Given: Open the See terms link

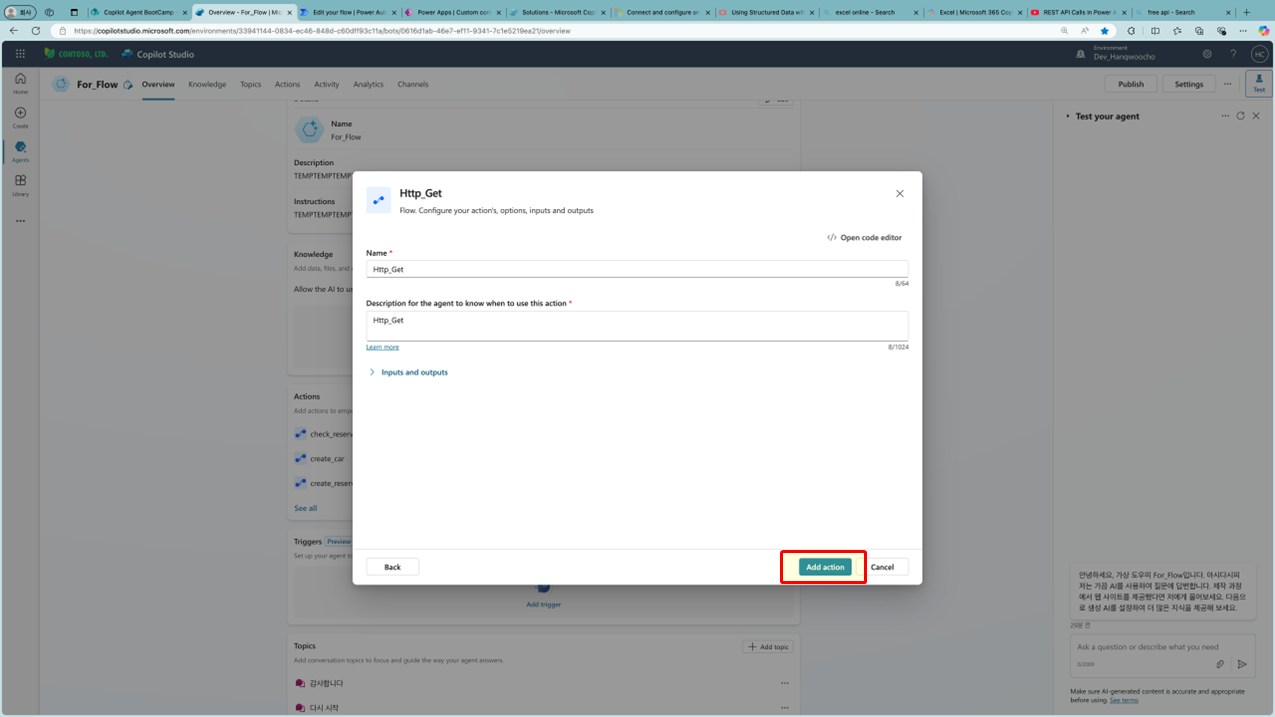Looking at the screenshot, I should tap(1124, 700).
